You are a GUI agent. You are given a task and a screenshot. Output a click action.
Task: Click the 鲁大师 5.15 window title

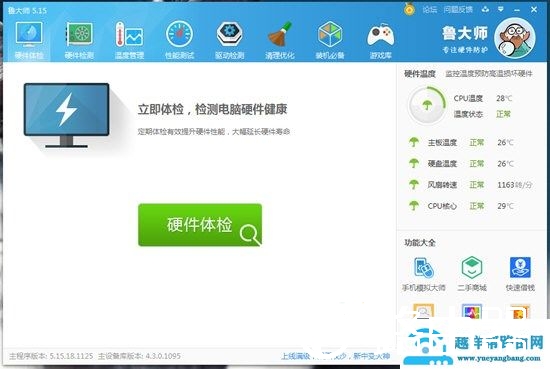(27, 10)
